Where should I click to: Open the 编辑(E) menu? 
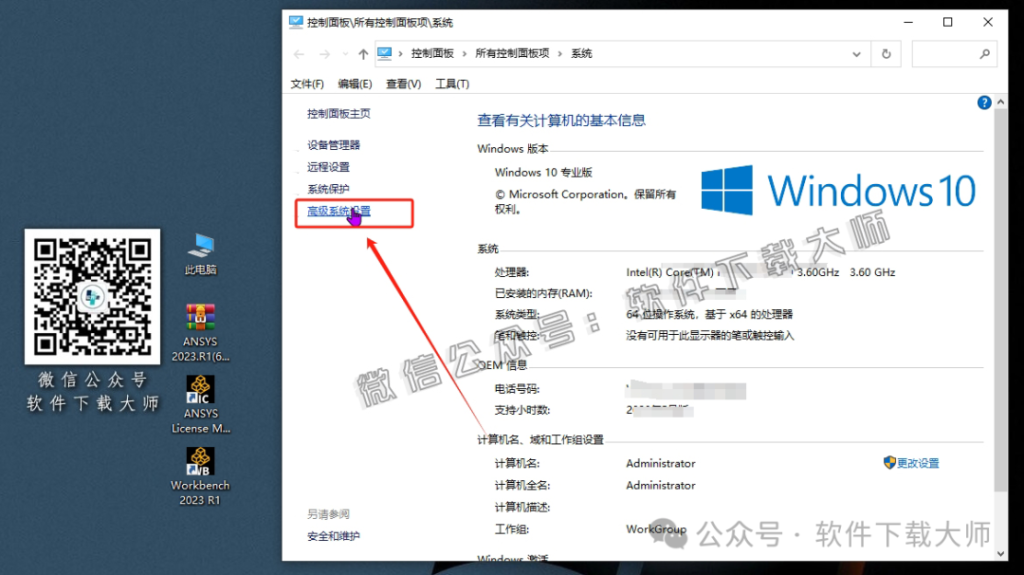click(x=355, y=84)
